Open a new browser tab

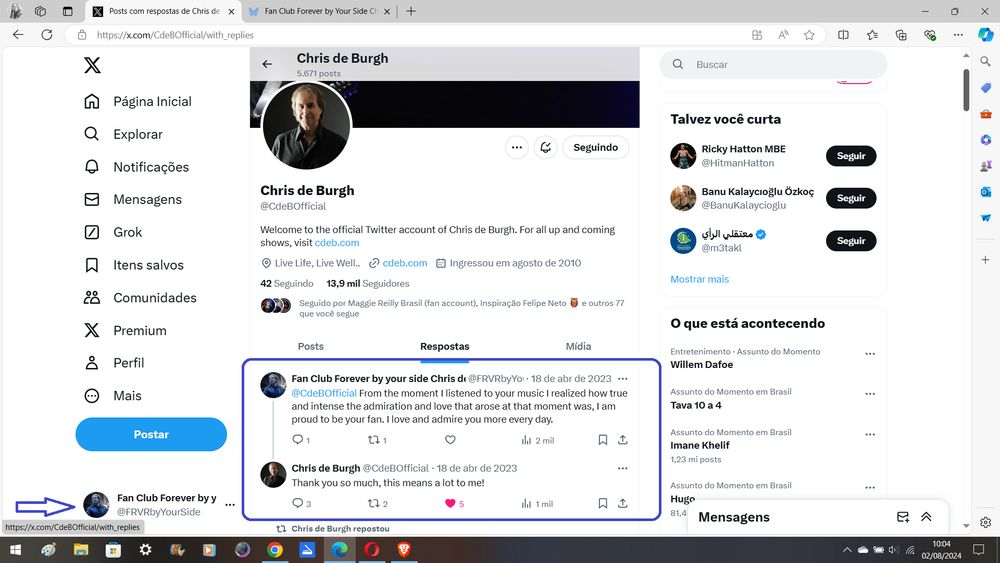(x=411, y=11)
